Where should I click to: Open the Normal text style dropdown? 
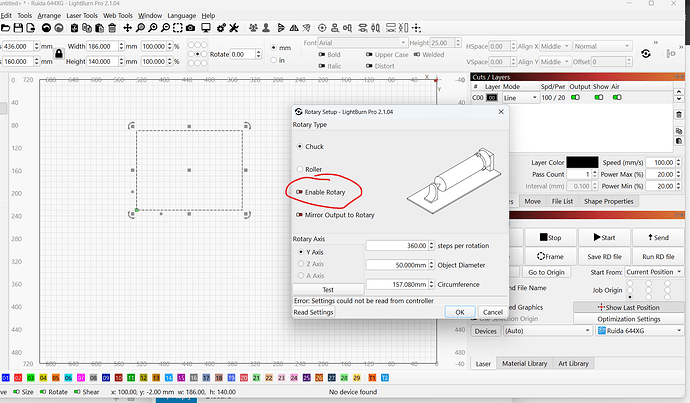click(602, 46)
